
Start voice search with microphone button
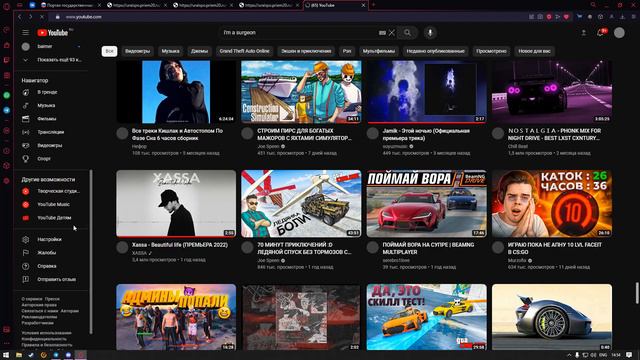pos(430,33)
